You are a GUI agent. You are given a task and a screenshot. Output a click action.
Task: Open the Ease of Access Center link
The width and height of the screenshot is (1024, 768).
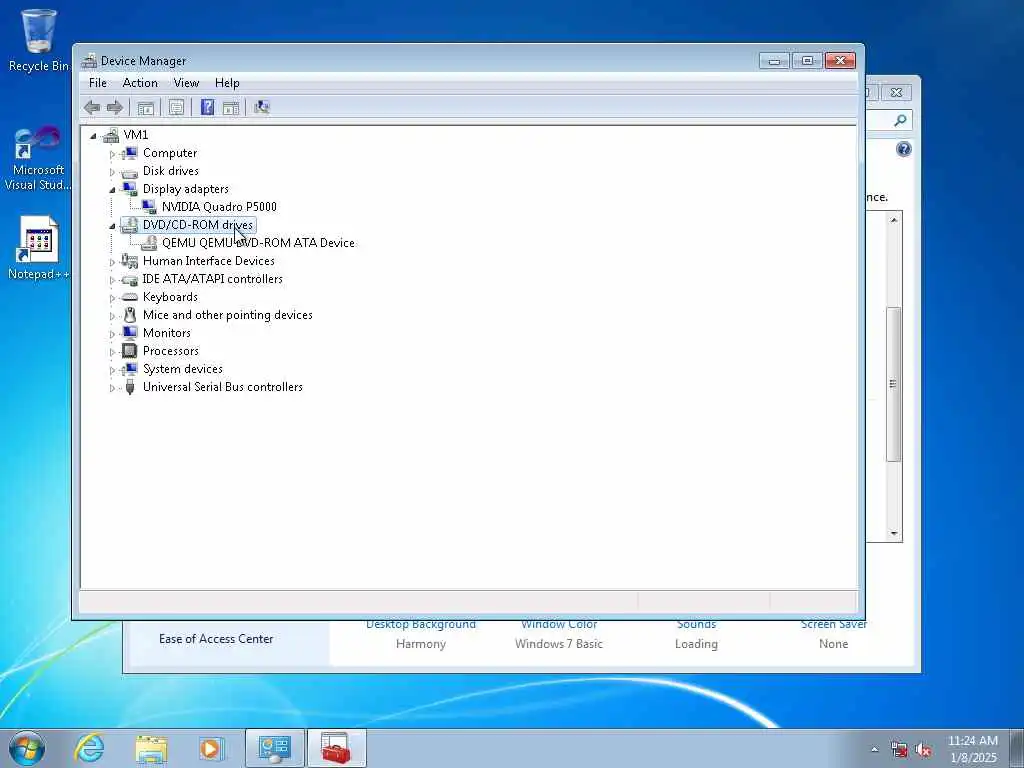[x=216, y=639]
